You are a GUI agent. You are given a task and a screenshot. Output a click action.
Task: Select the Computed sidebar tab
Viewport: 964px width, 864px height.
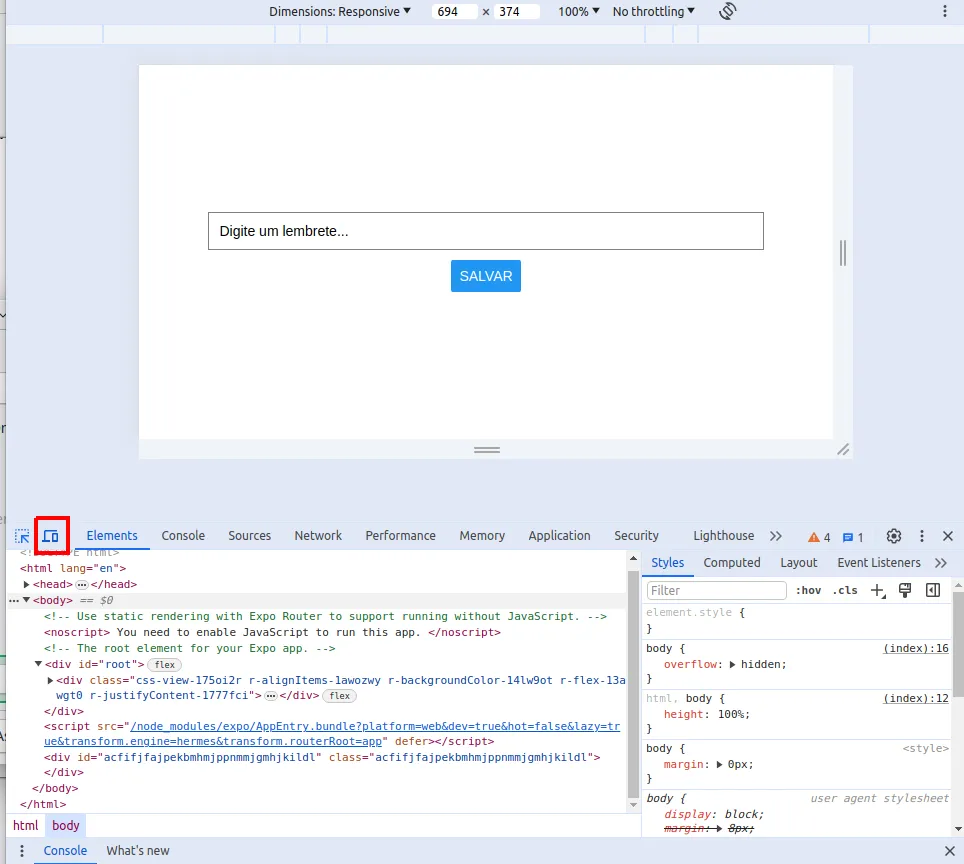[x=732, y=563]
